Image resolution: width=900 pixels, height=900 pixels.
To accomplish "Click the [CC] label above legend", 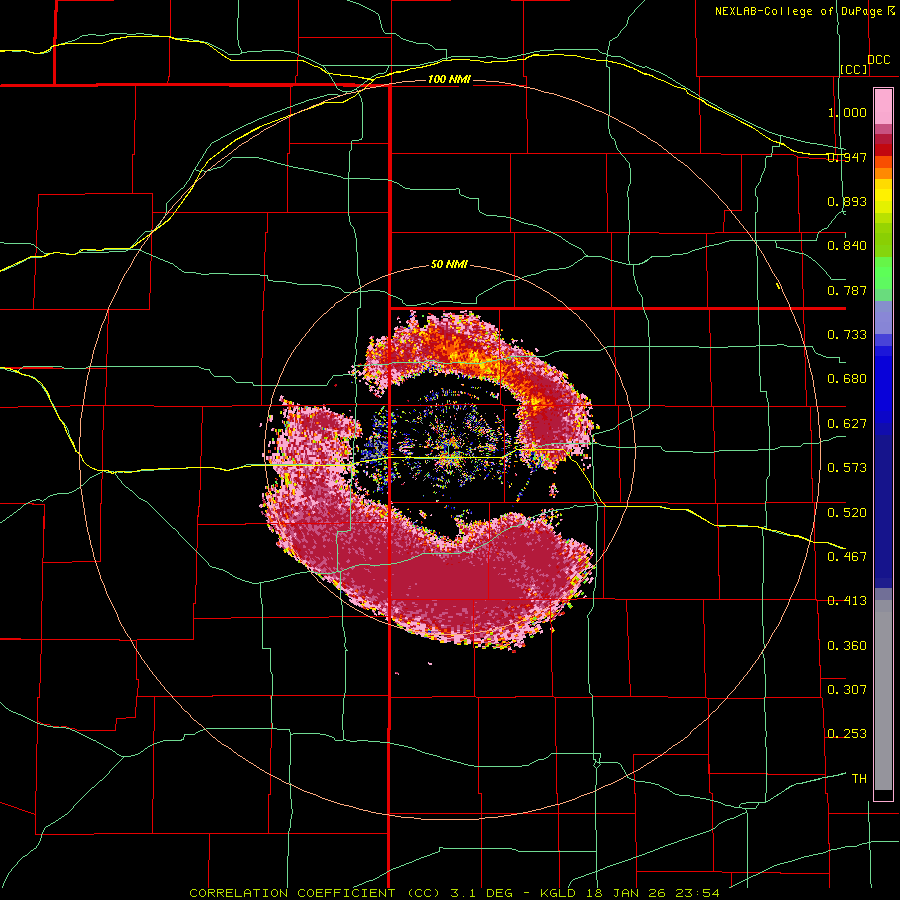I will [x=854, y=69].
